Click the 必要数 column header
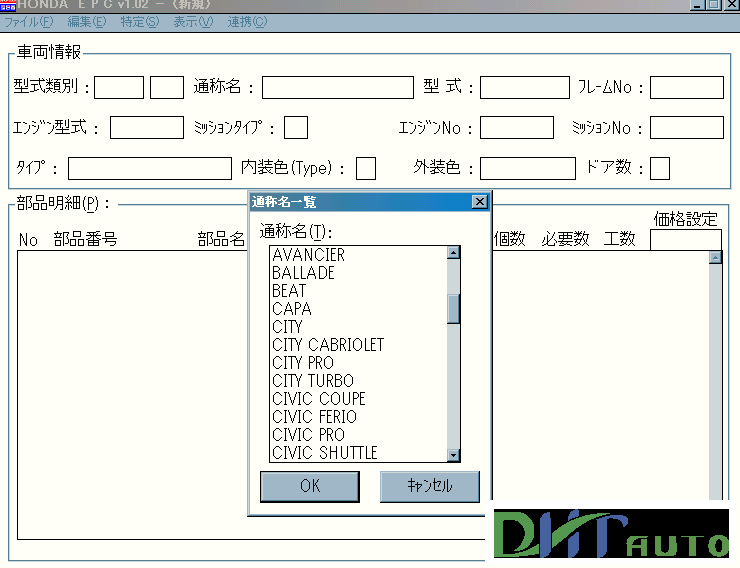 [x=565, y=239]
